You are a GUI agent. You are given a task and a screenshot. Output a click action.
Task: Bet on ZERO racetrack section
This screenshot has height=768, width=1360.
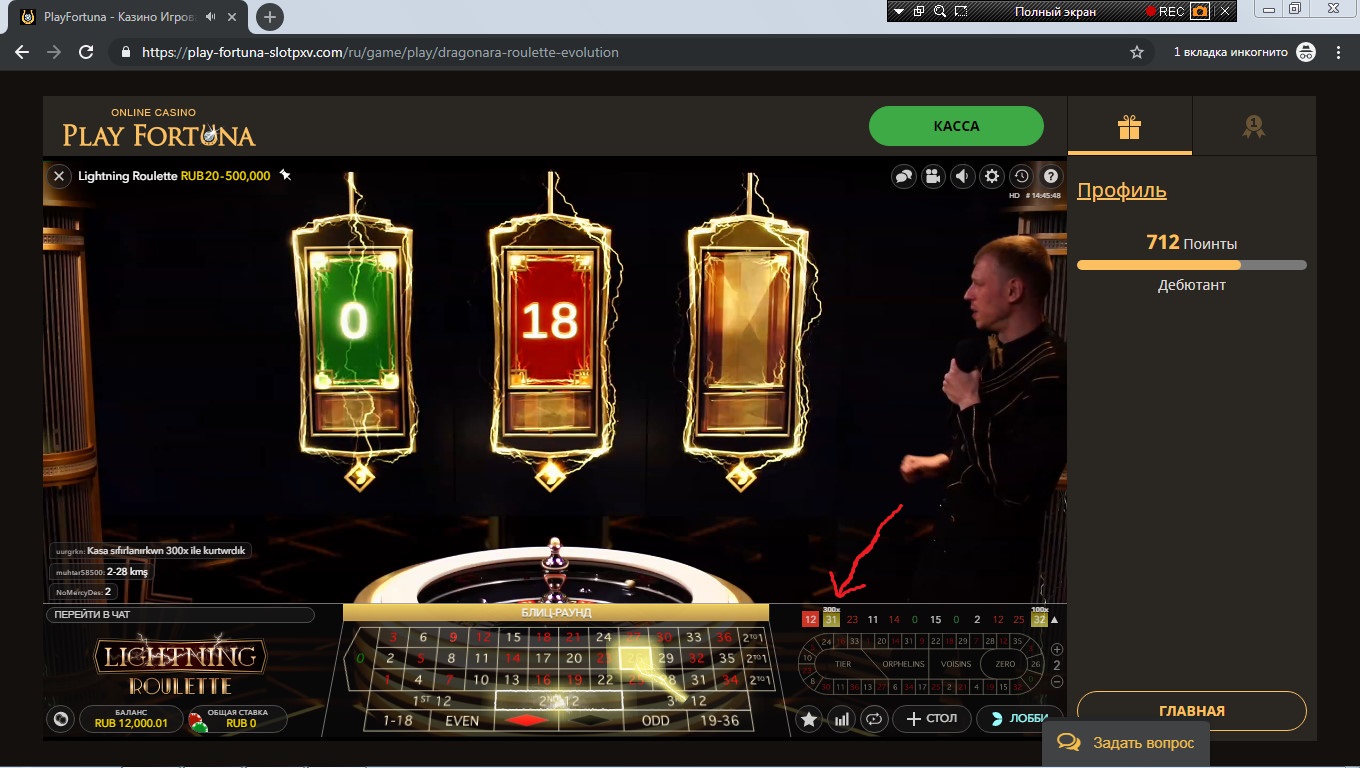coord(1005,664)
